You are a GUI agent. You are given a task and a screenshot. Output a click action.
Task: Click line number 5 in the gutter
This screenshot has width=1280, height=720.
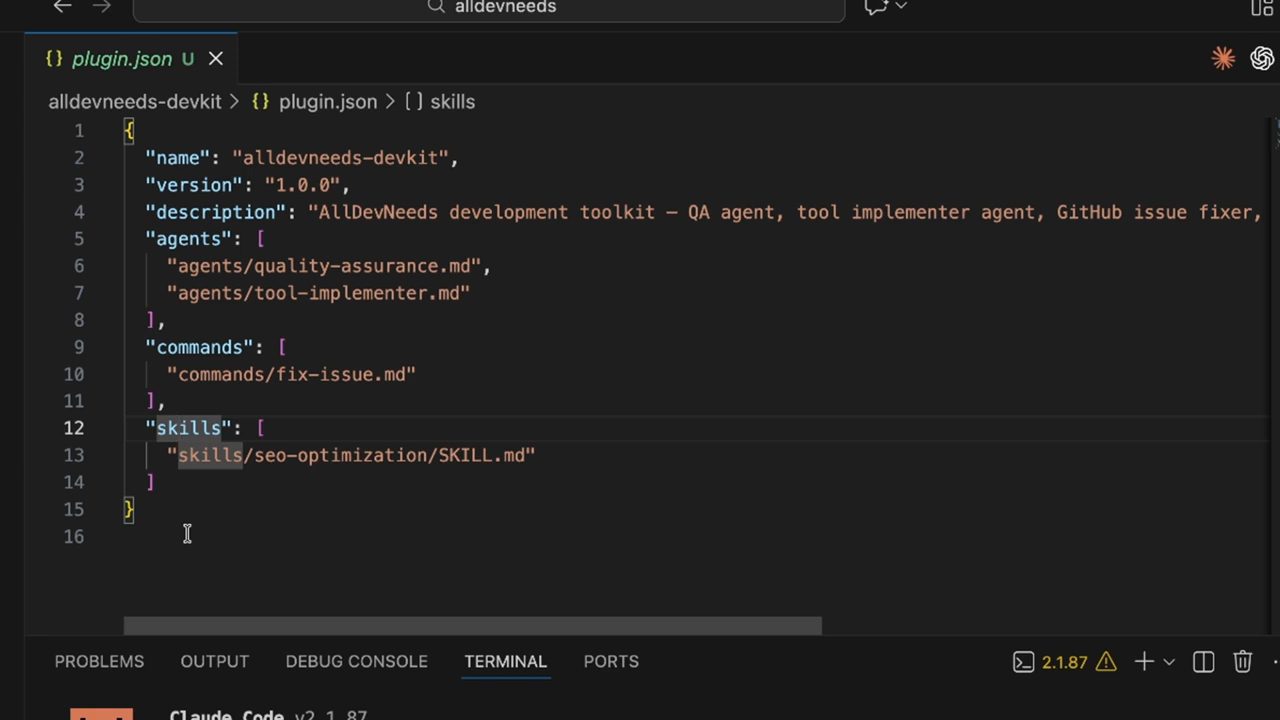coord(79,239)
